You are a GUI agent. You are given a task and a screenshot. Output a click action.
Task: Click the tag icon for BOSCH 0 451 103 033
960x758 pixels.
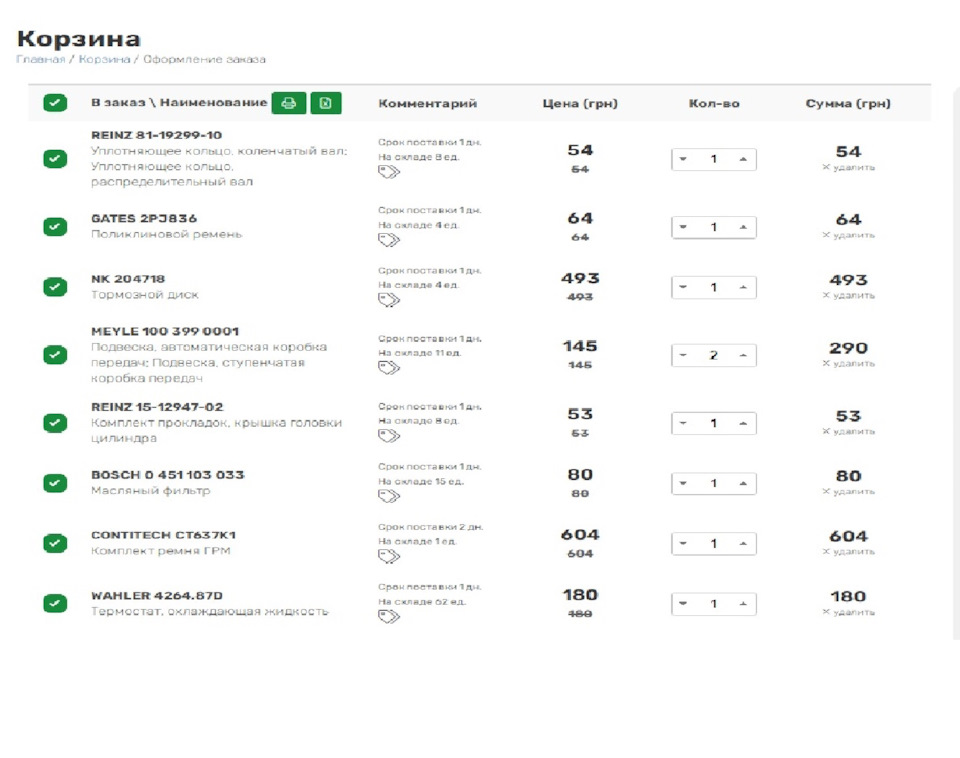(389, 497)
